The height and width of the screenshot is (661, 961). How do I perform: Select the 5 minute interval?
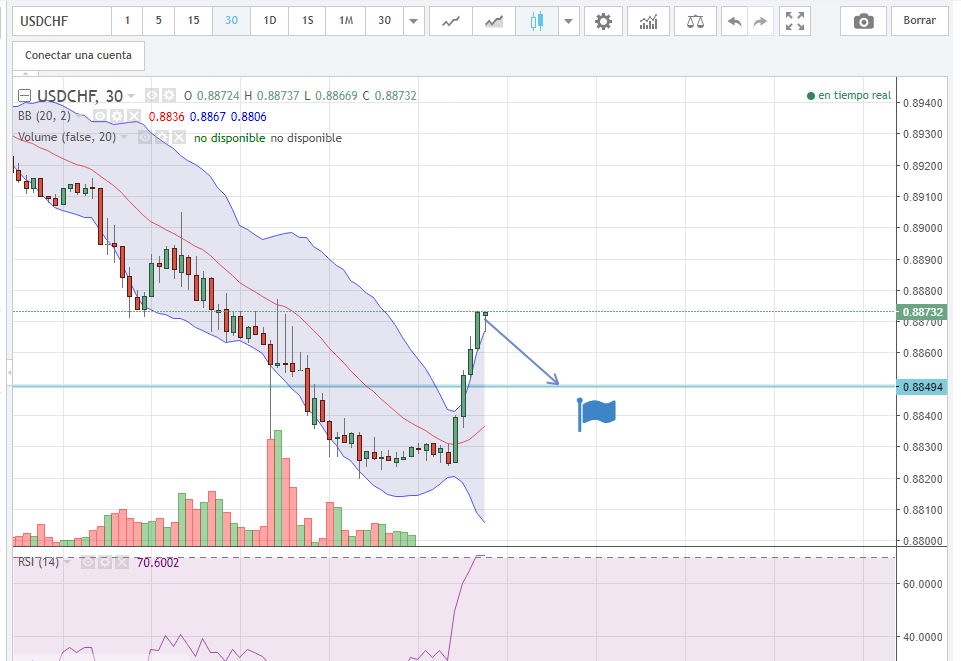pyautogui.click(x=158, y=21)
